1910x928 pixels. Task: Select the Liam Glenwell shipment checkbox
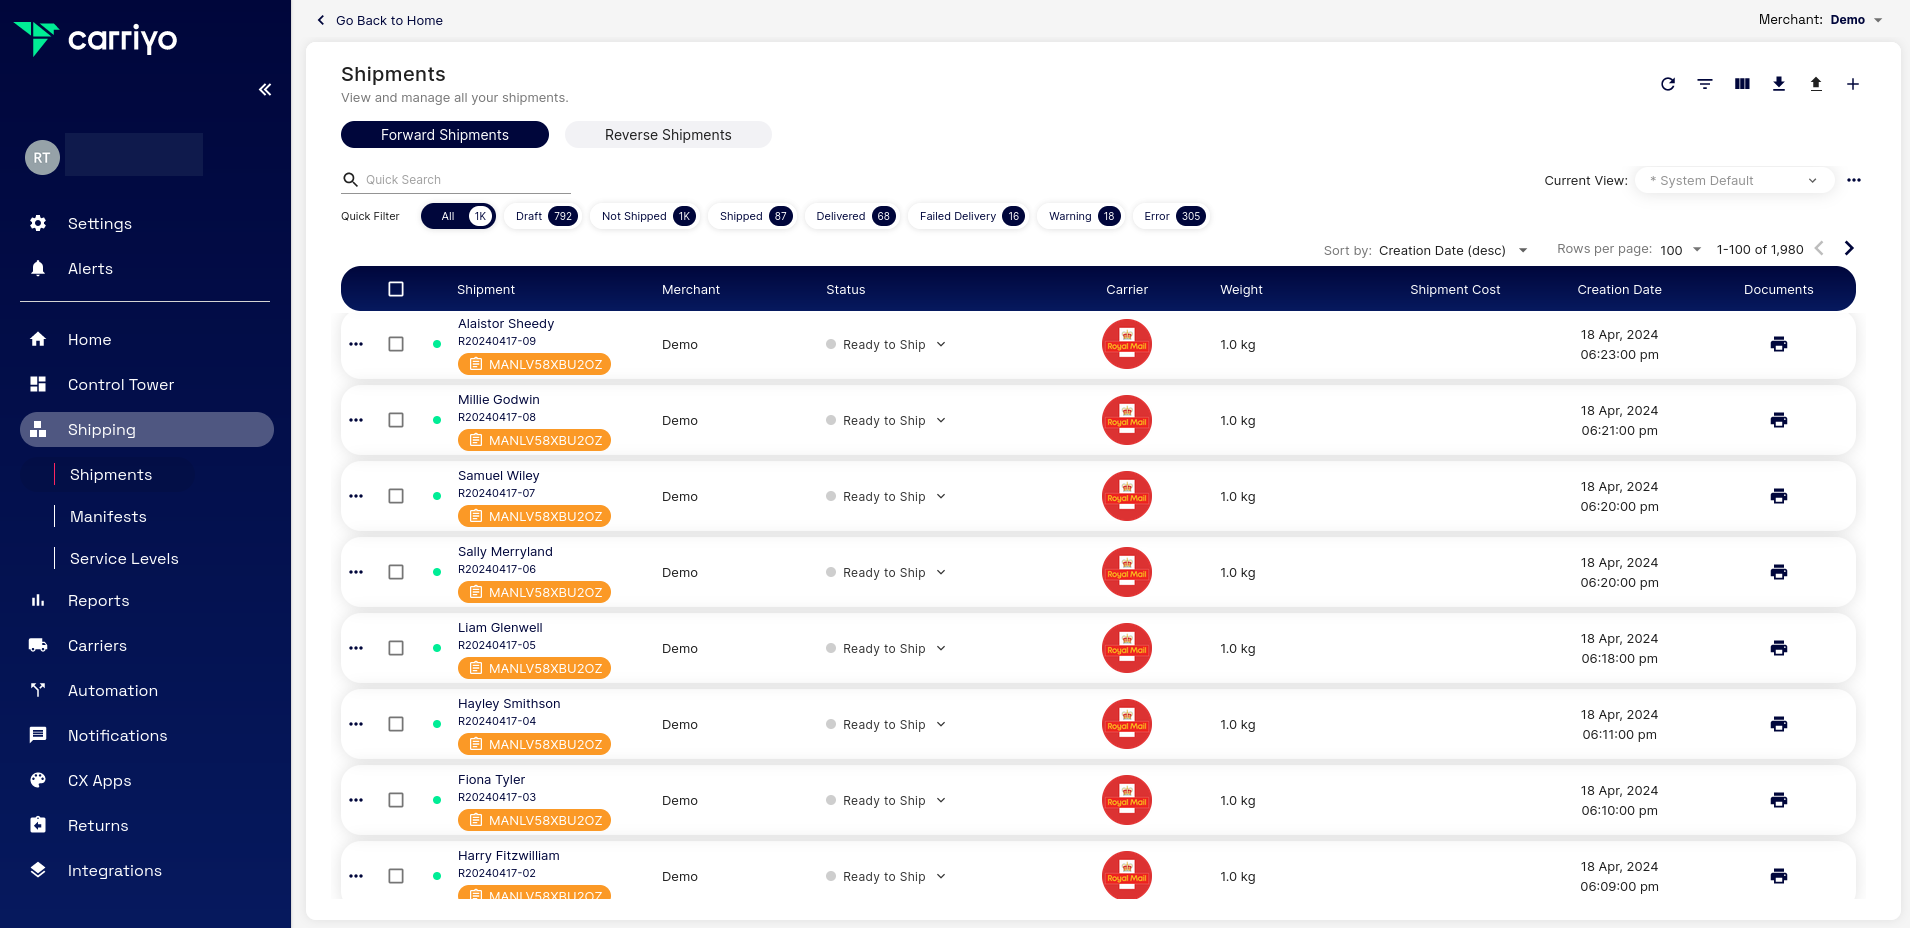pyautogui.click(x=396, y=648)
